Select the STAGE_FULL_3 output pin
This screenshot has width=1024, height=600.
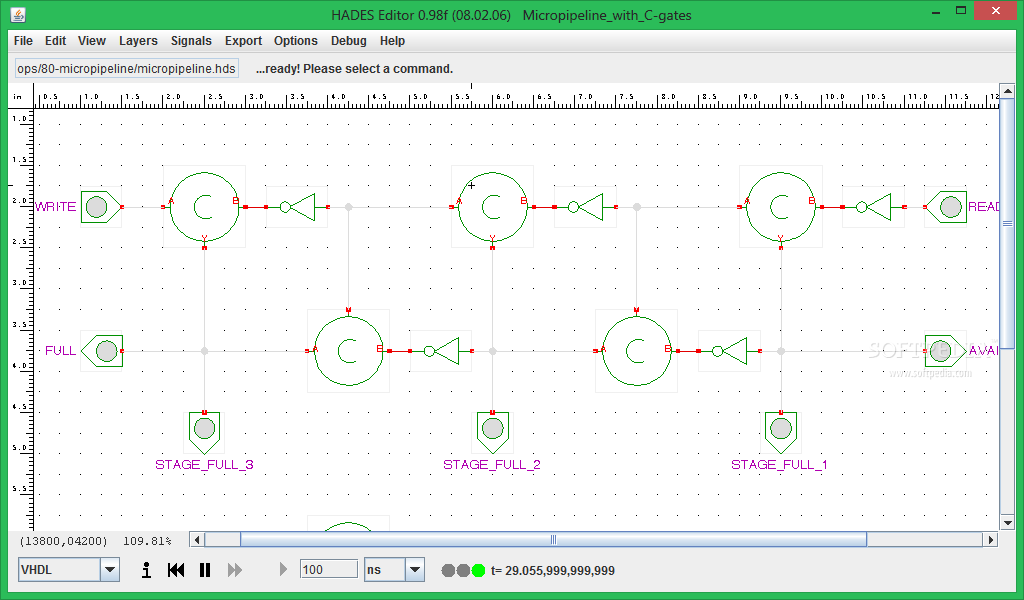click(x=204, y=433)
